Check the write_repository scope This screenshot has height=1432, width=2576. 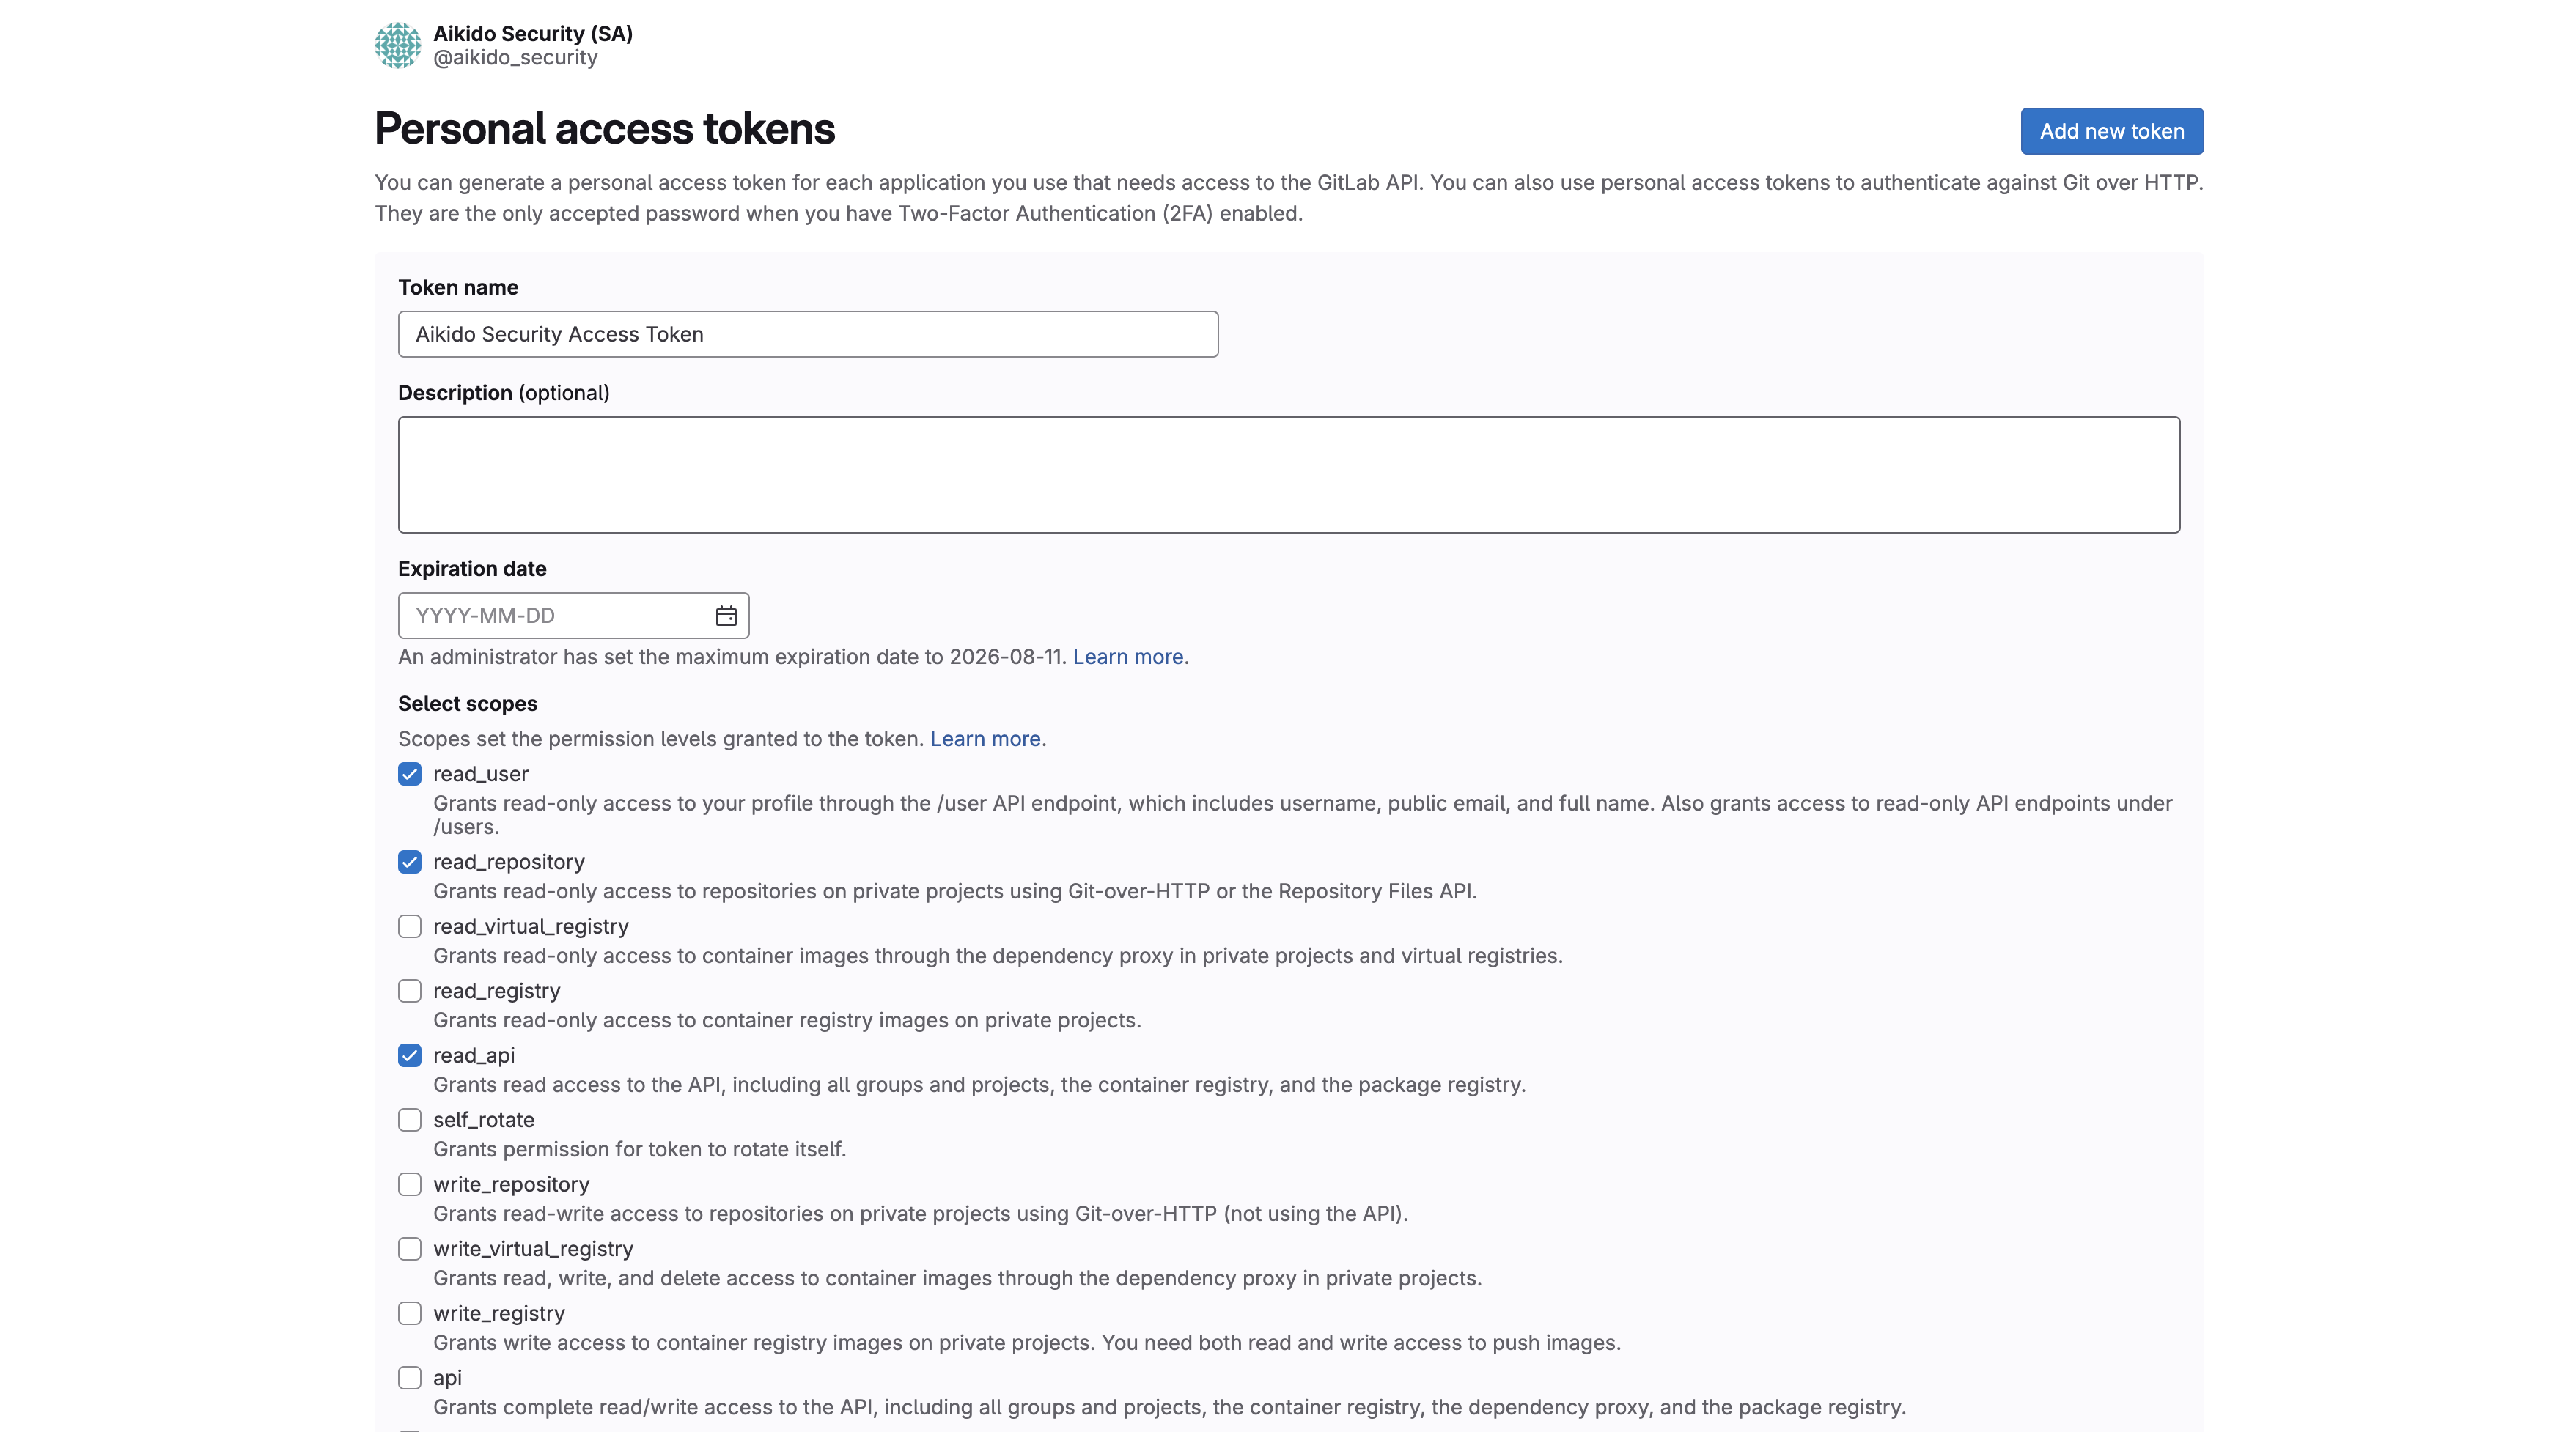(x=410, y=1184)
